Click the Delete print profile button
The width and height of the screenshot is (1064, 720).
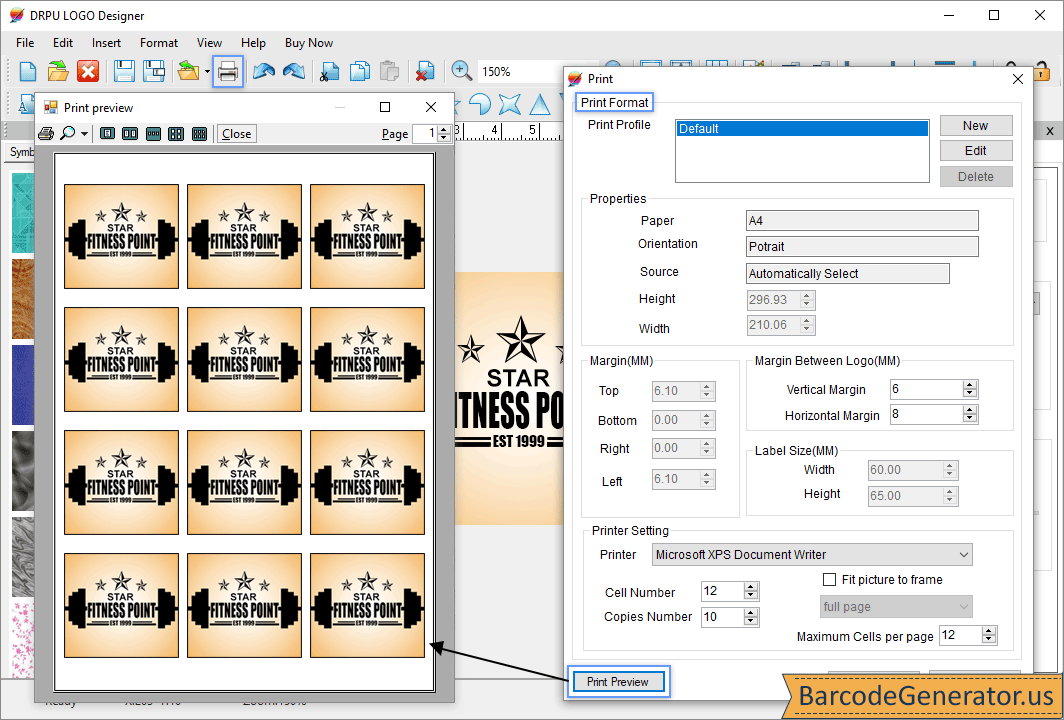pos(976,176)
